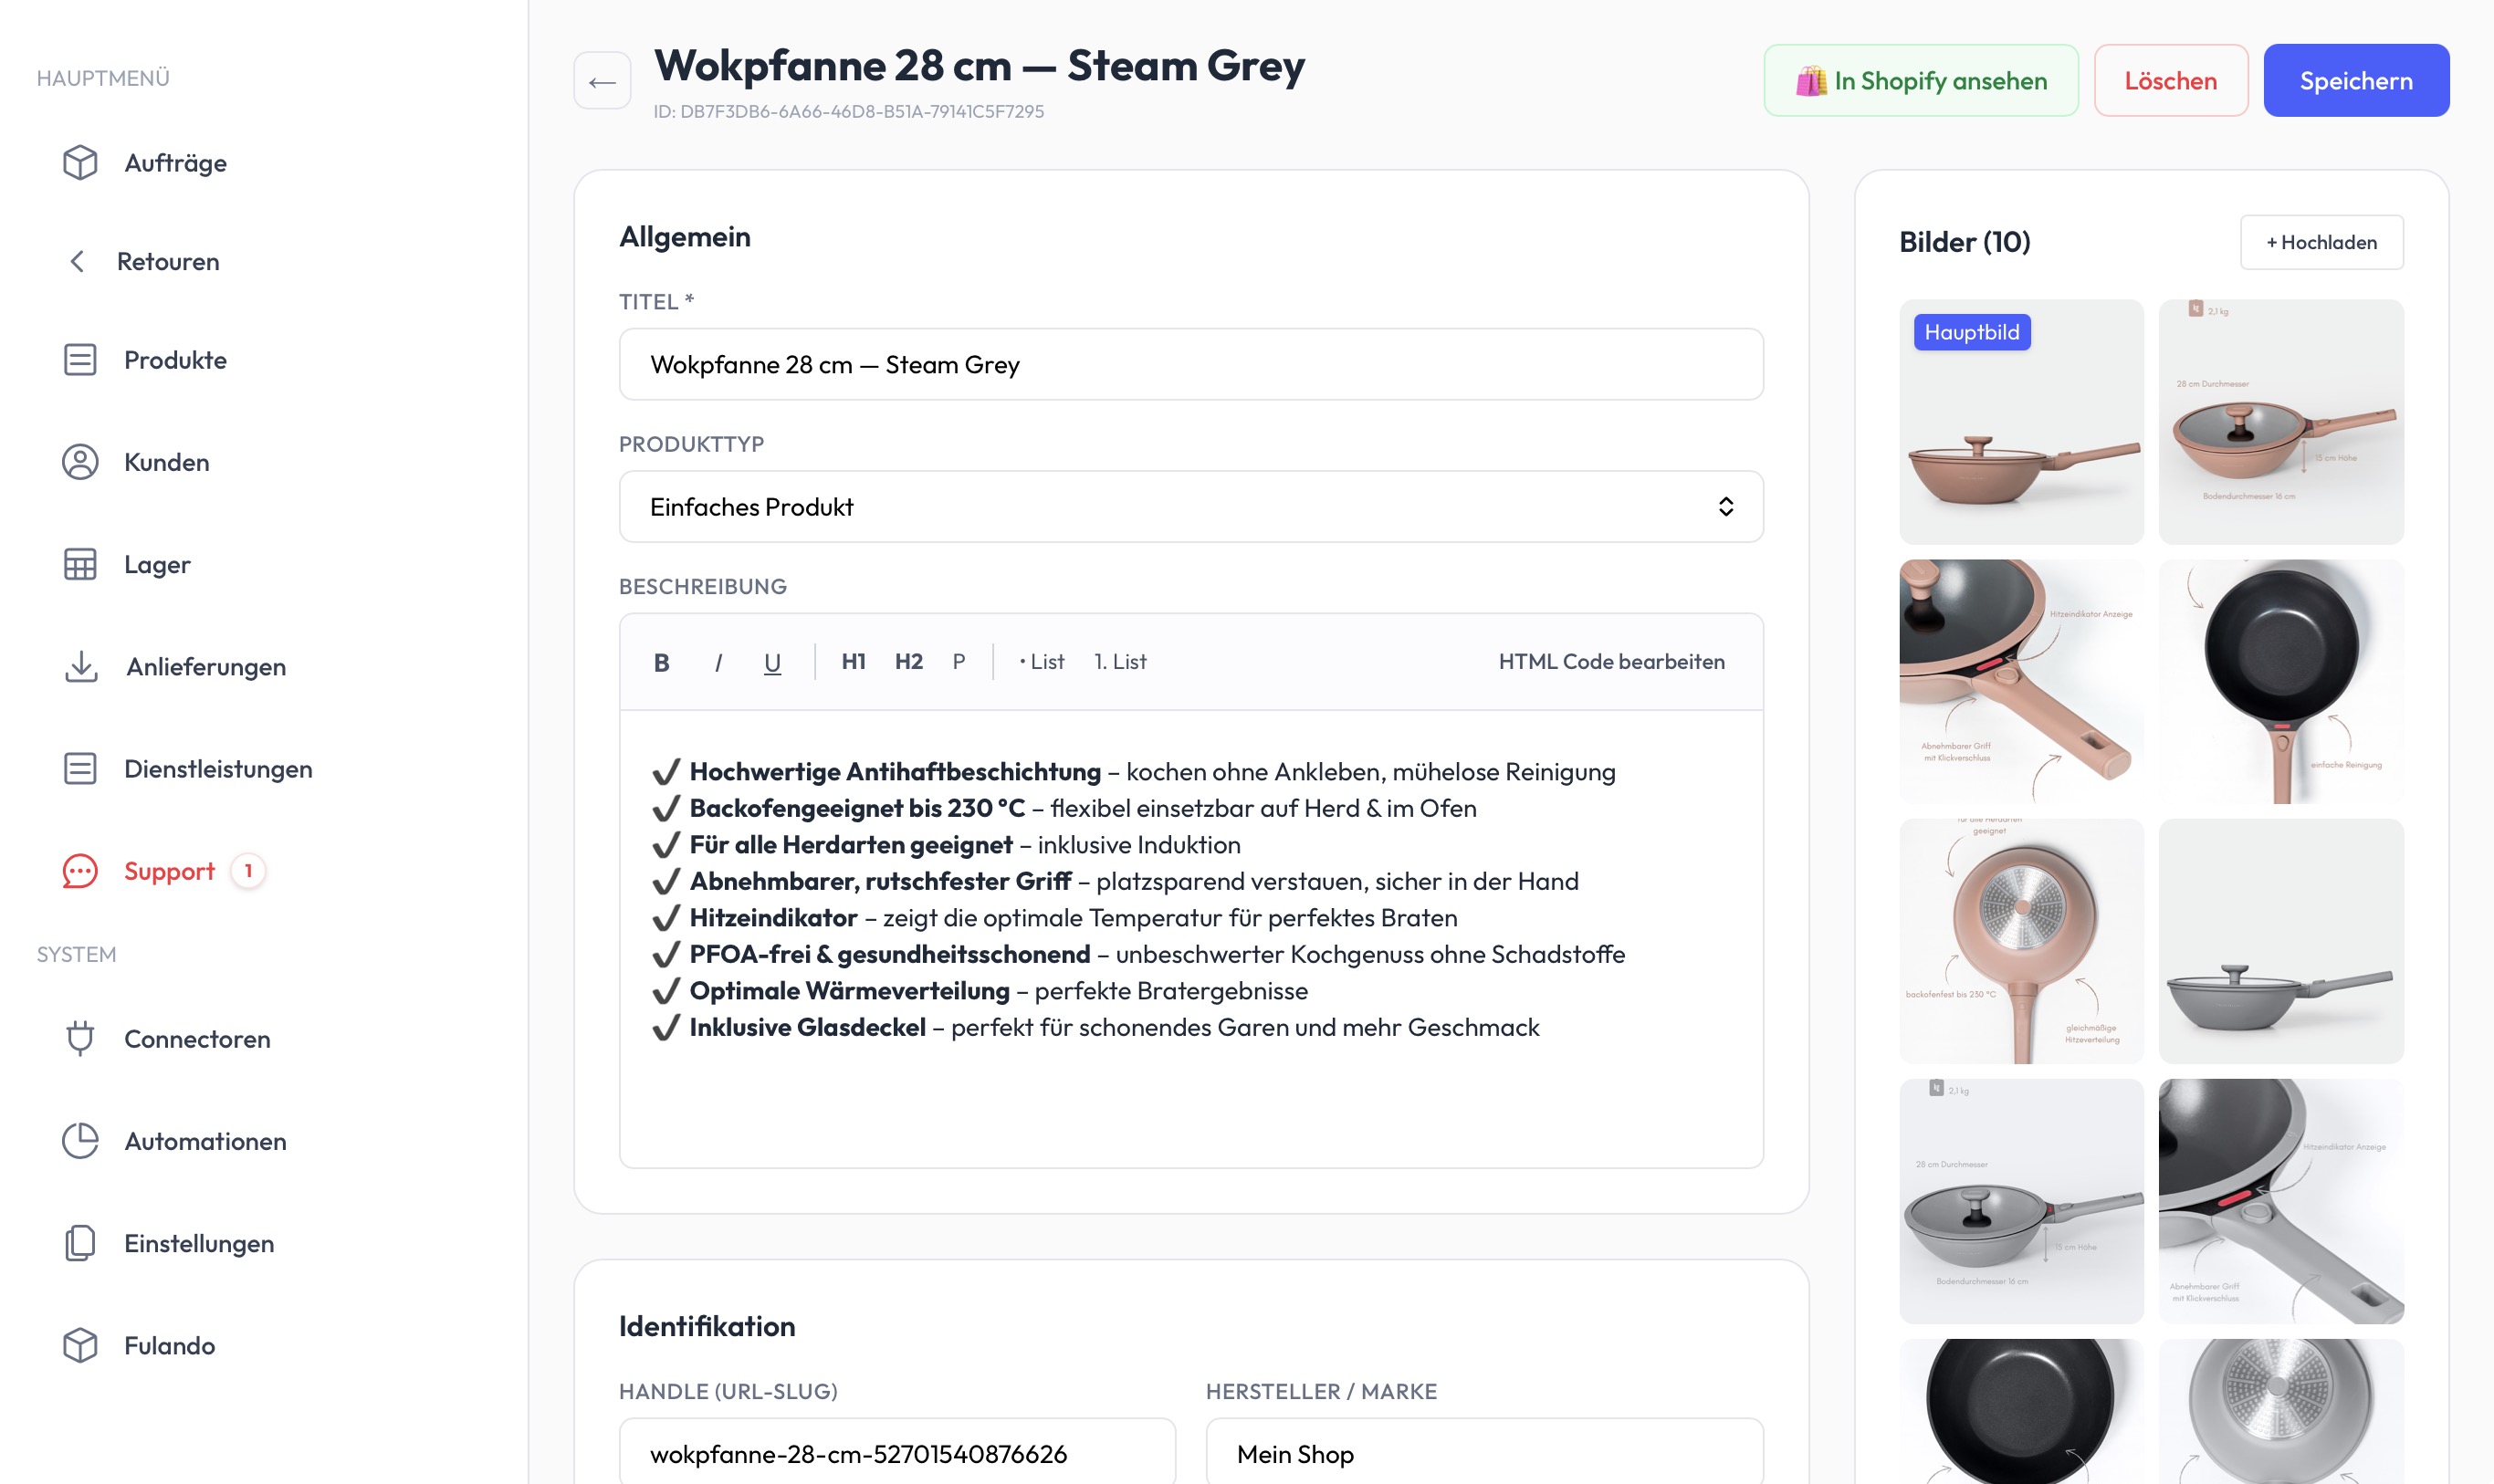
Task: Open the Produkte icon in sidebar
Action: (x=80, y=360)
